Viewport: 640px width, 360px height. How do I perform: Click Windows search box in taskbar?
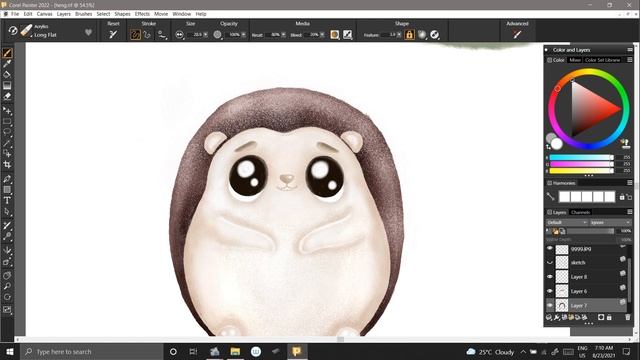coord(91,351)
